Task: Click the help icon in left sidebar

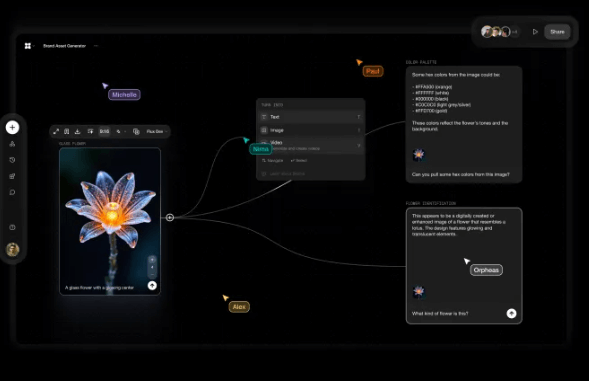Action: [12, 227]
